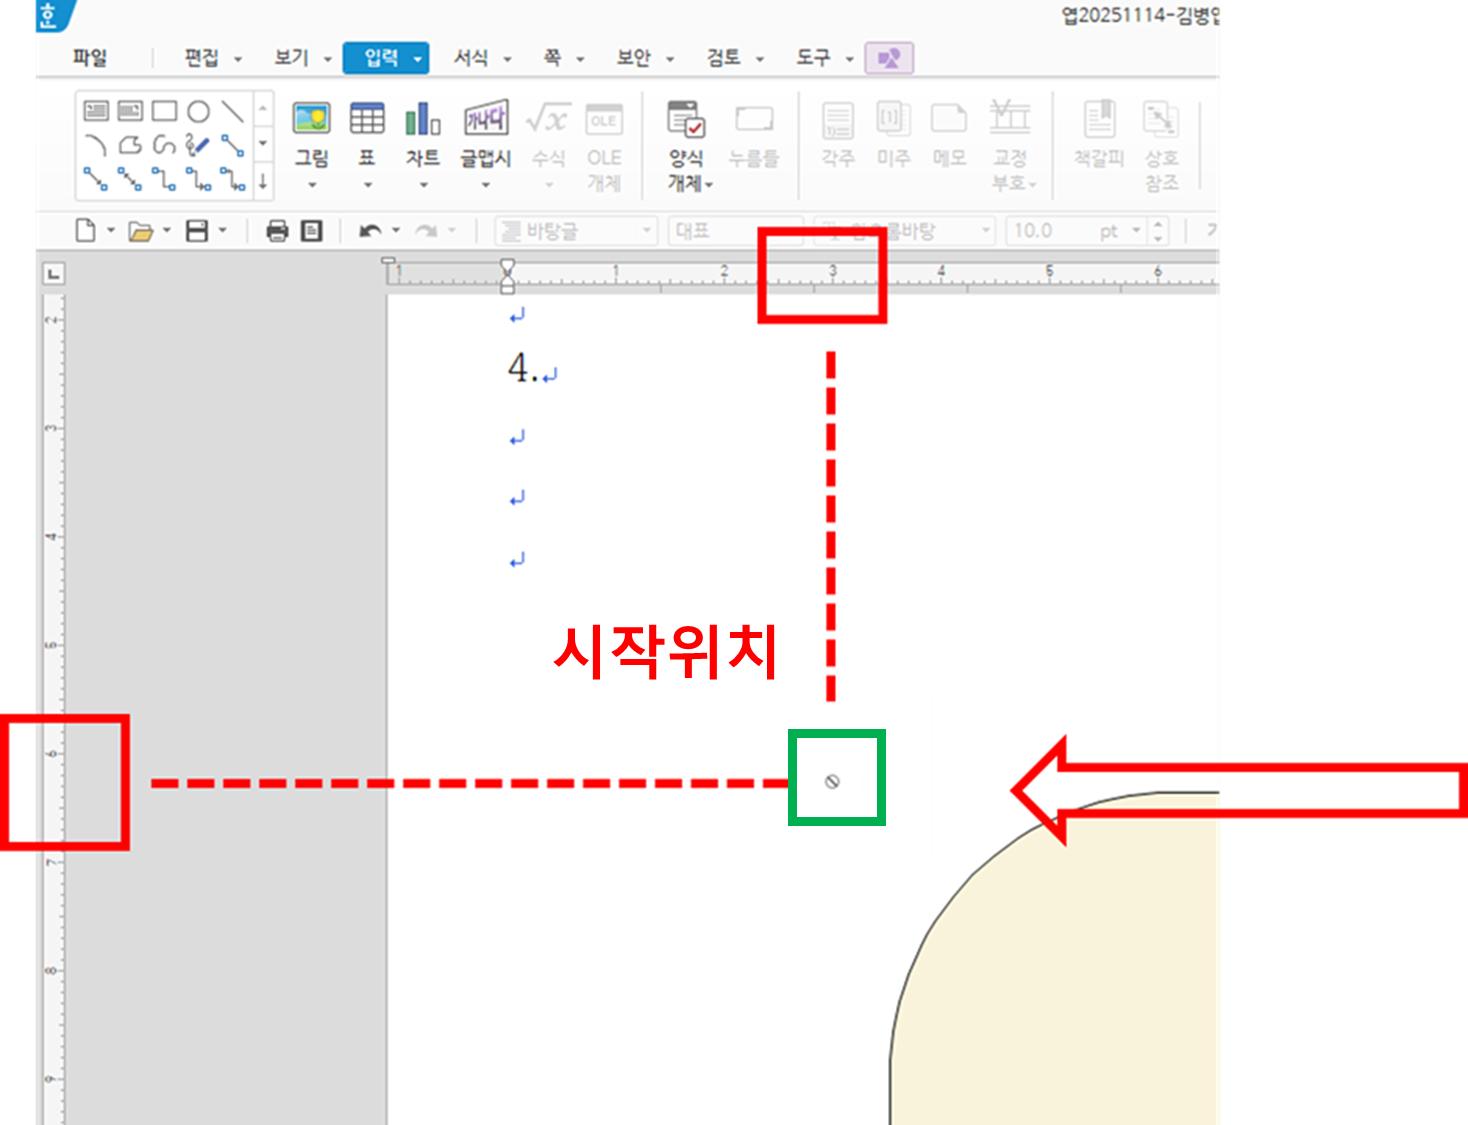Image resolution: width=1468 pixels, height=1125 pixels.
Task: Open the 쪽 menu
Action: tap(563, 58)
